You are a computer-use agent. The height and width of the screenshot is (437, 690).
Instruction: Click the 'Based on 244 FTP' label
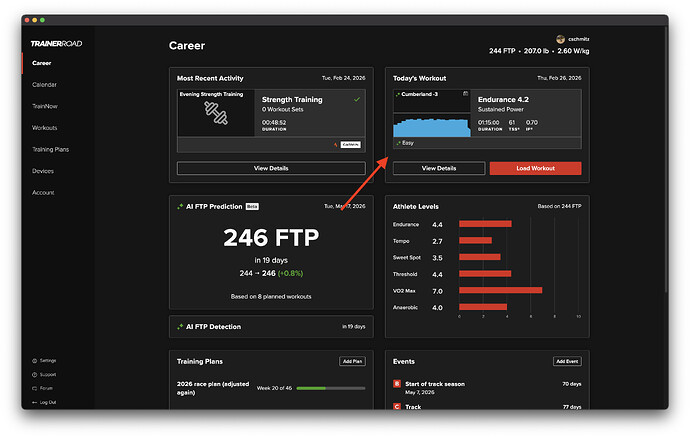pyautogui.click(x=559, y=206)
